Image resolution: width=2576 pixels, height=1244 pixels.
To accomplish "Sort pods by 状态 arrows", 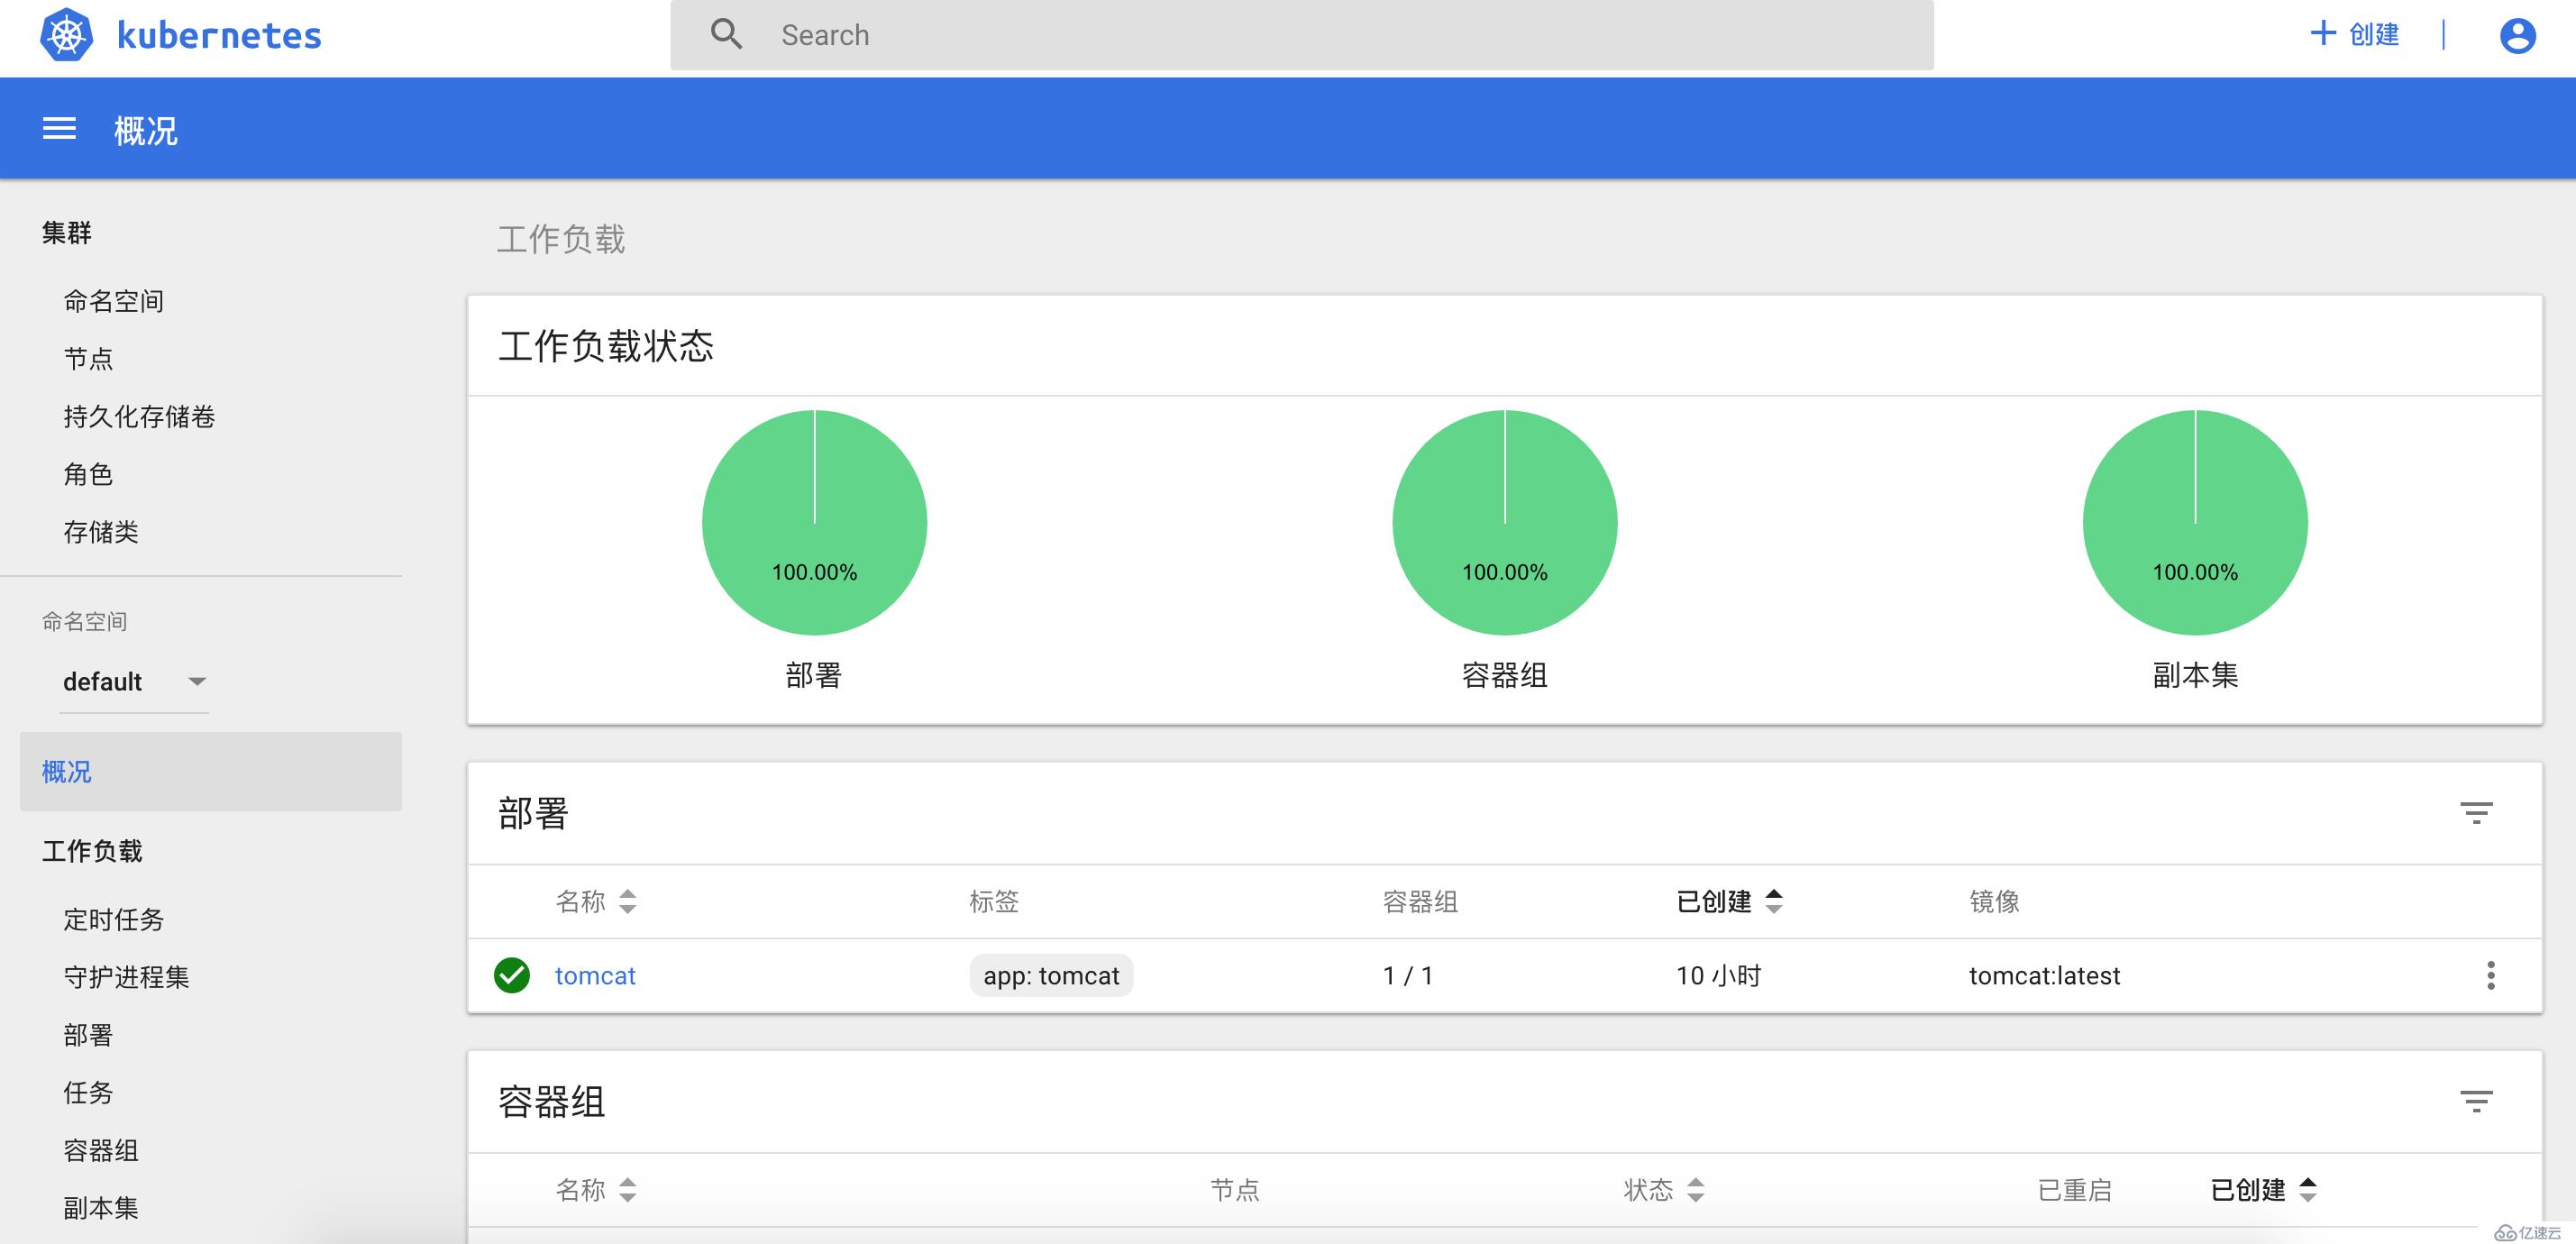I will pyautogui.click(x=1695, y=1189).
